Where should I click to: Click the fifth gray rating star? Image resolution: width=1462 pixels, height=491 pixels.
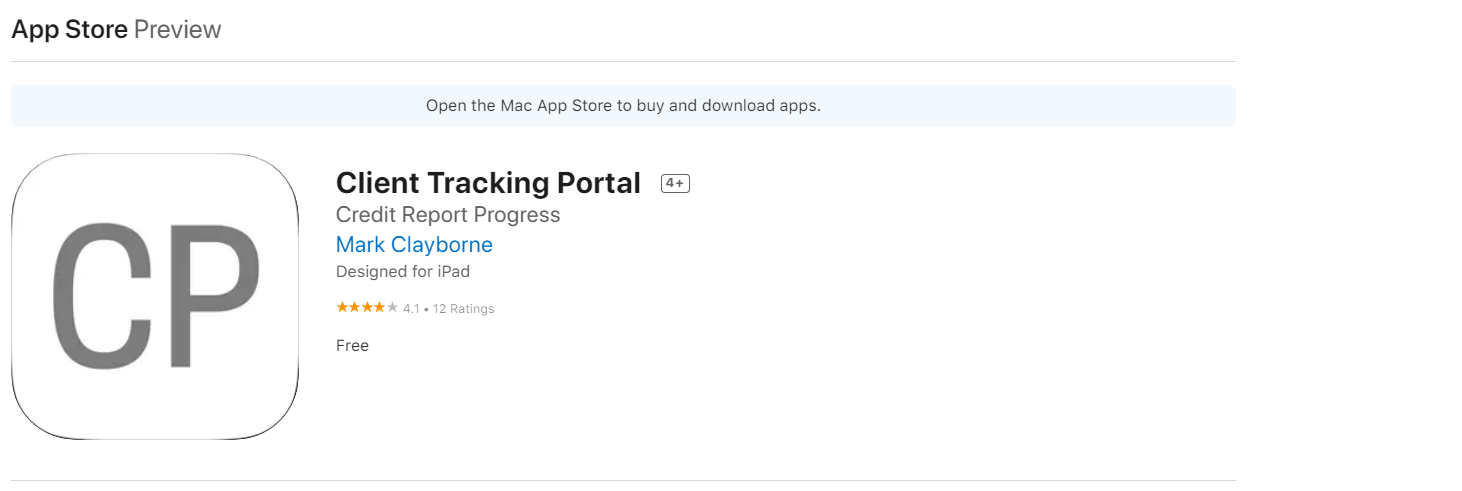(392, 308)
